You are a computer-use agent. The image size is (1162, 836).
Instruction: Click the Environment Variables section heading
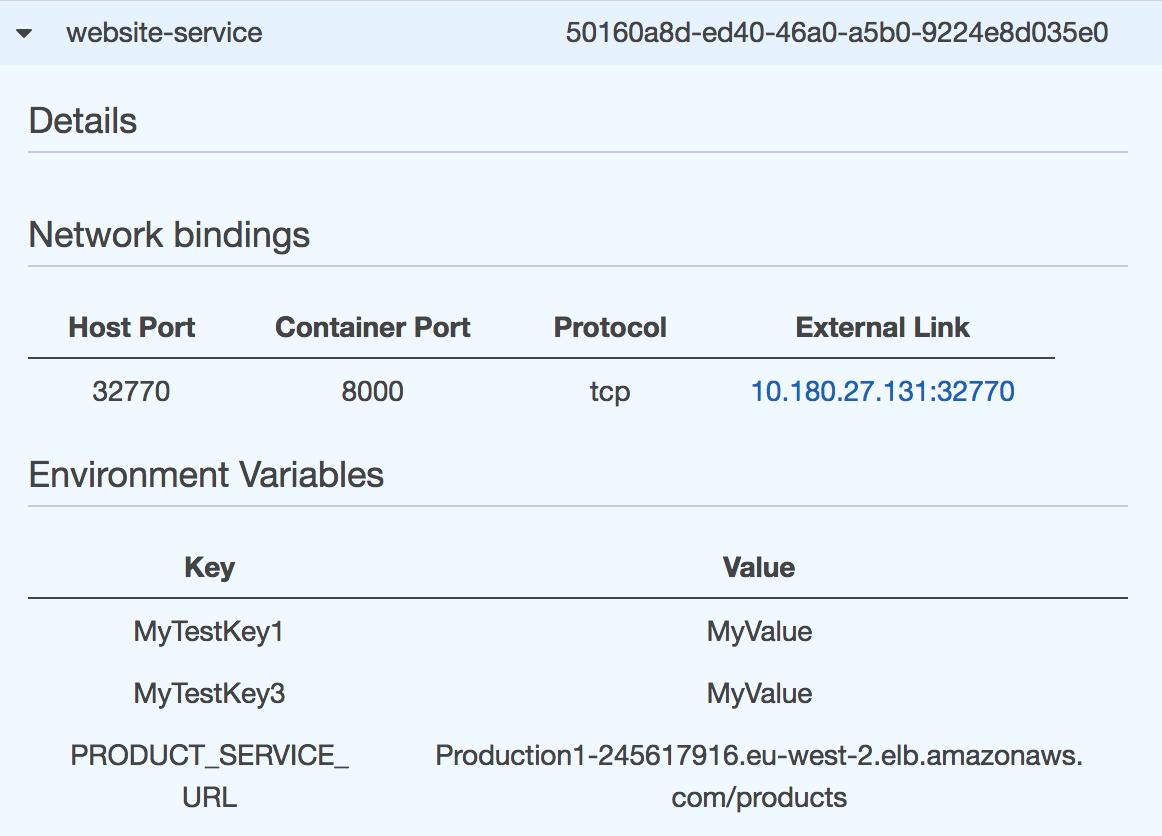pyautogui.click(x=206, y=474)
